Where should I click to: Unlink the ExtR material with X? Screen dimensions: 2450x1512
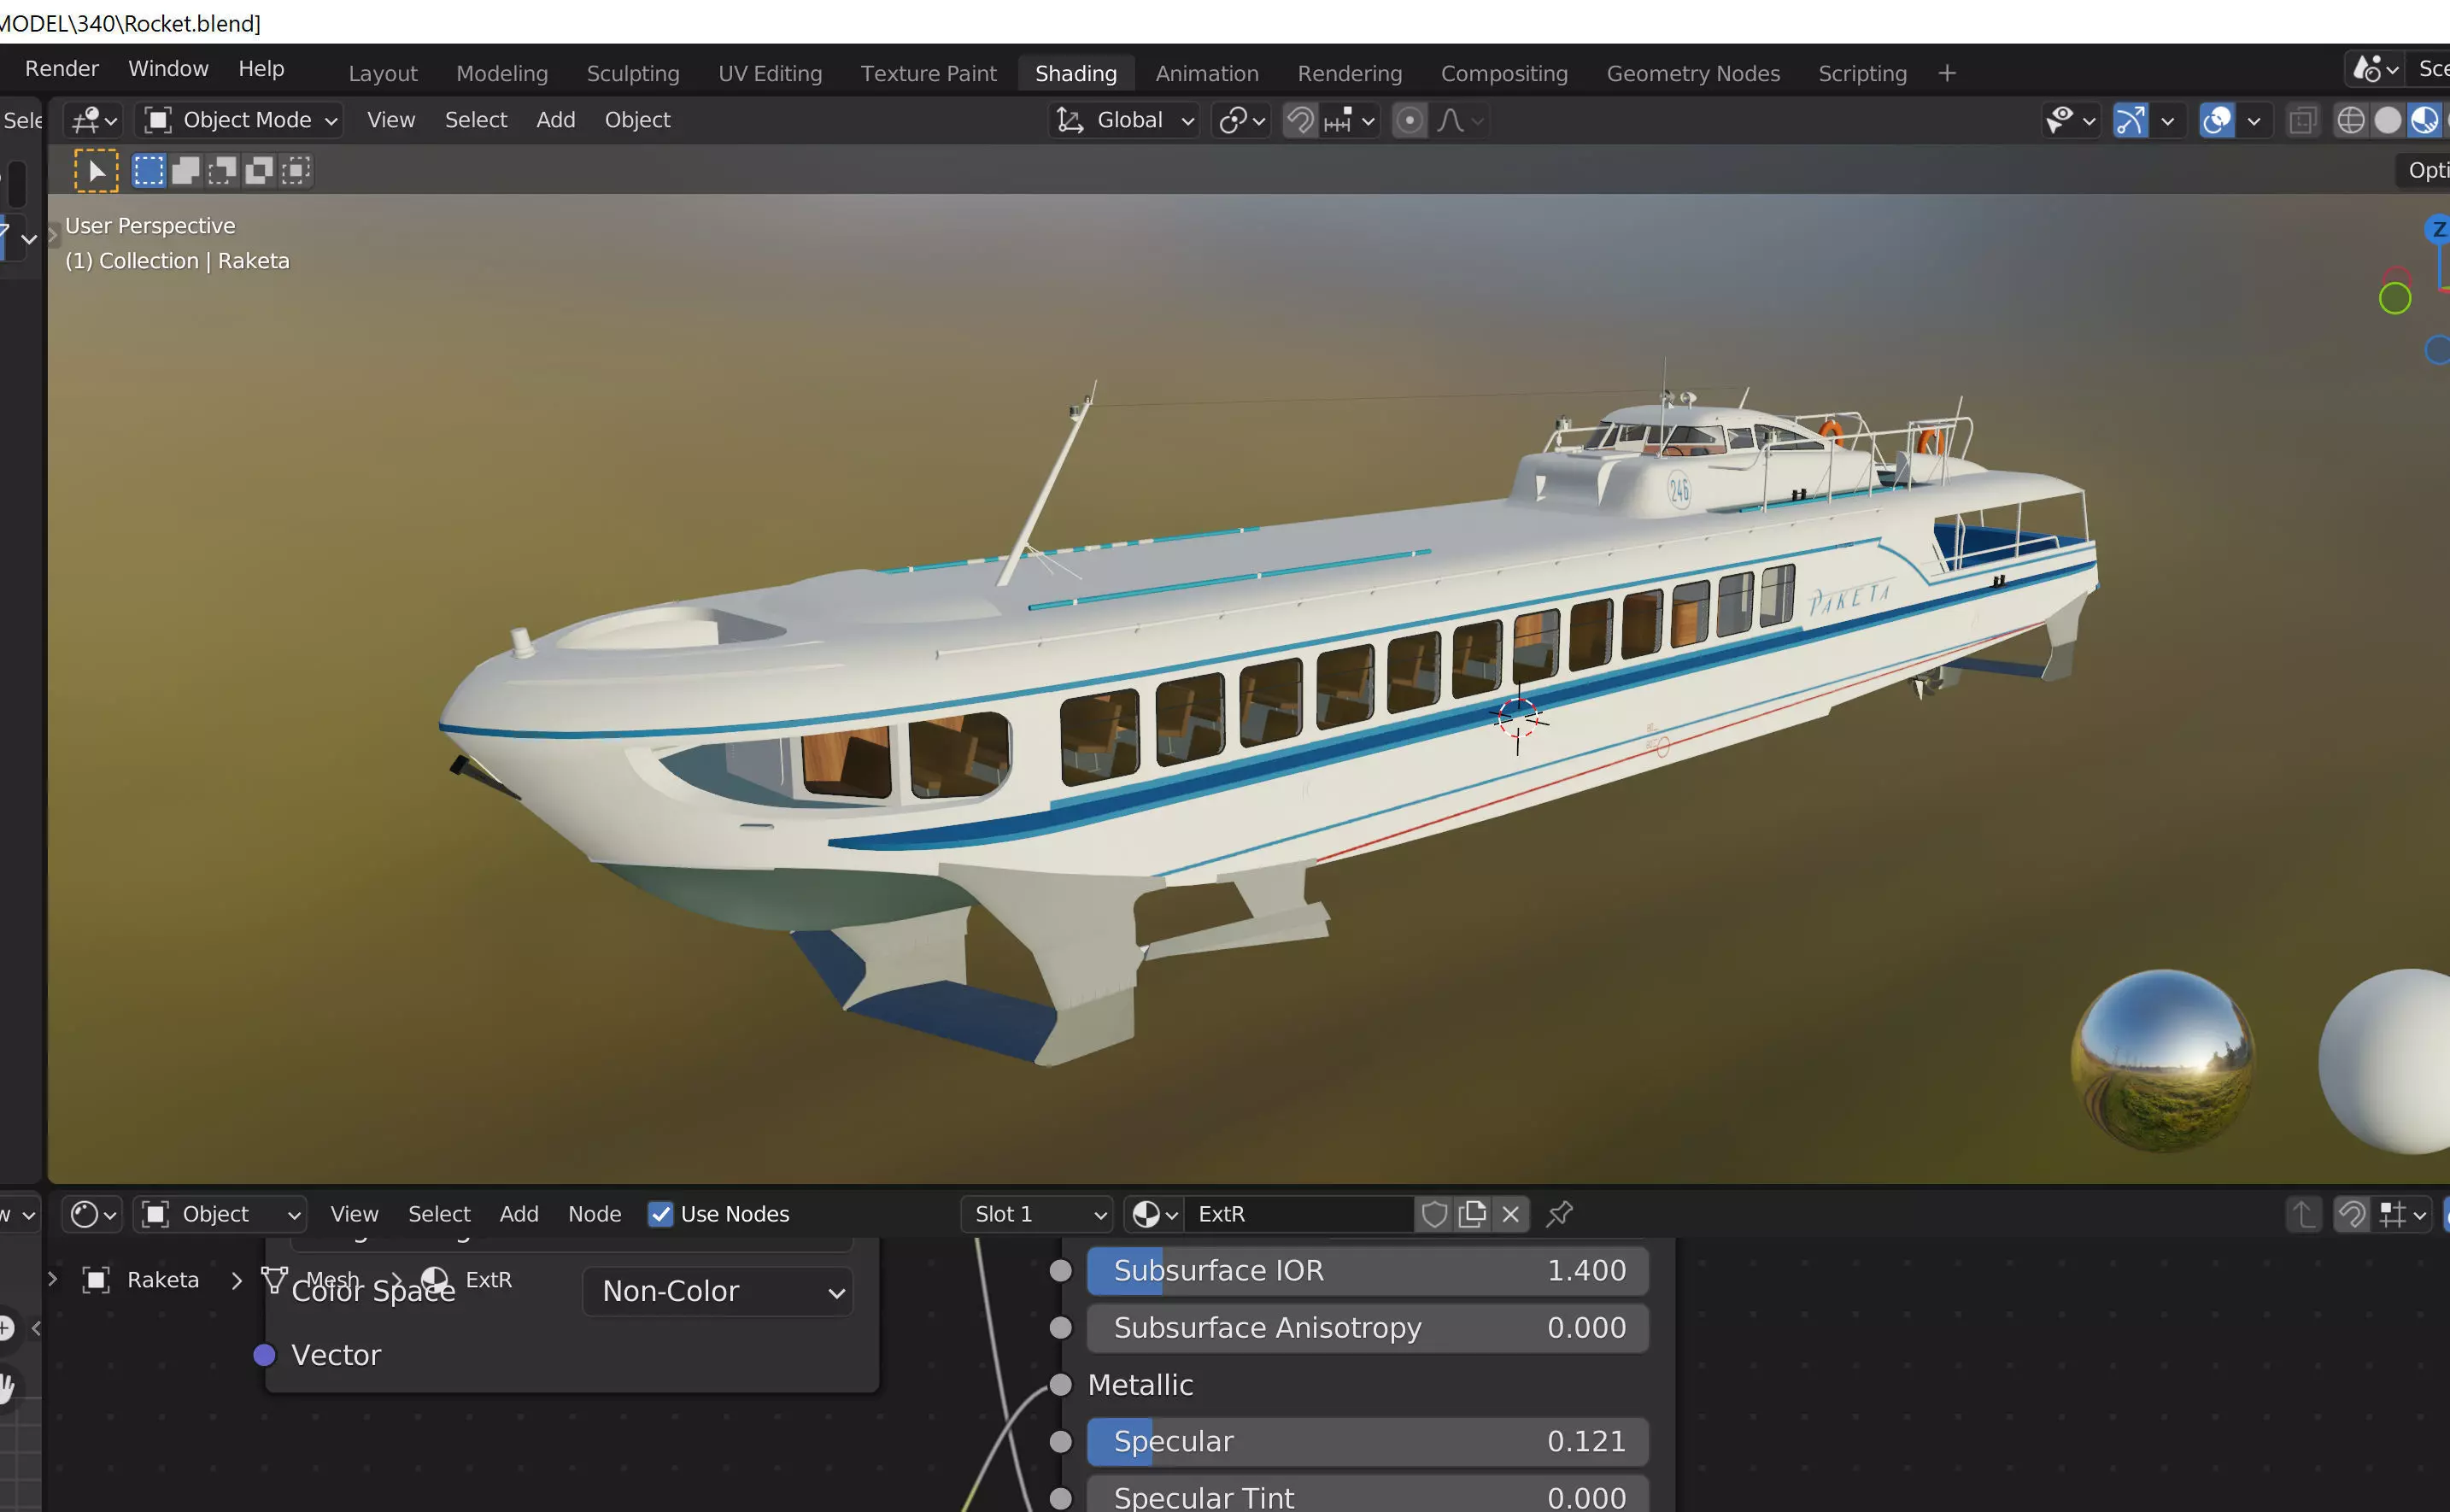point(1510,1214)
